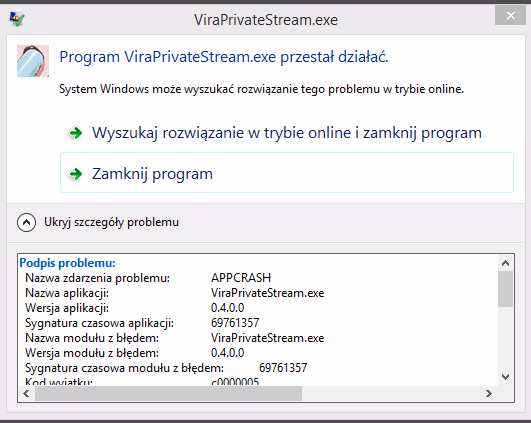Click the Podpis problemu heading
Image resolution: width=531 pixels, height=423 pixels.
click(67, 263)
